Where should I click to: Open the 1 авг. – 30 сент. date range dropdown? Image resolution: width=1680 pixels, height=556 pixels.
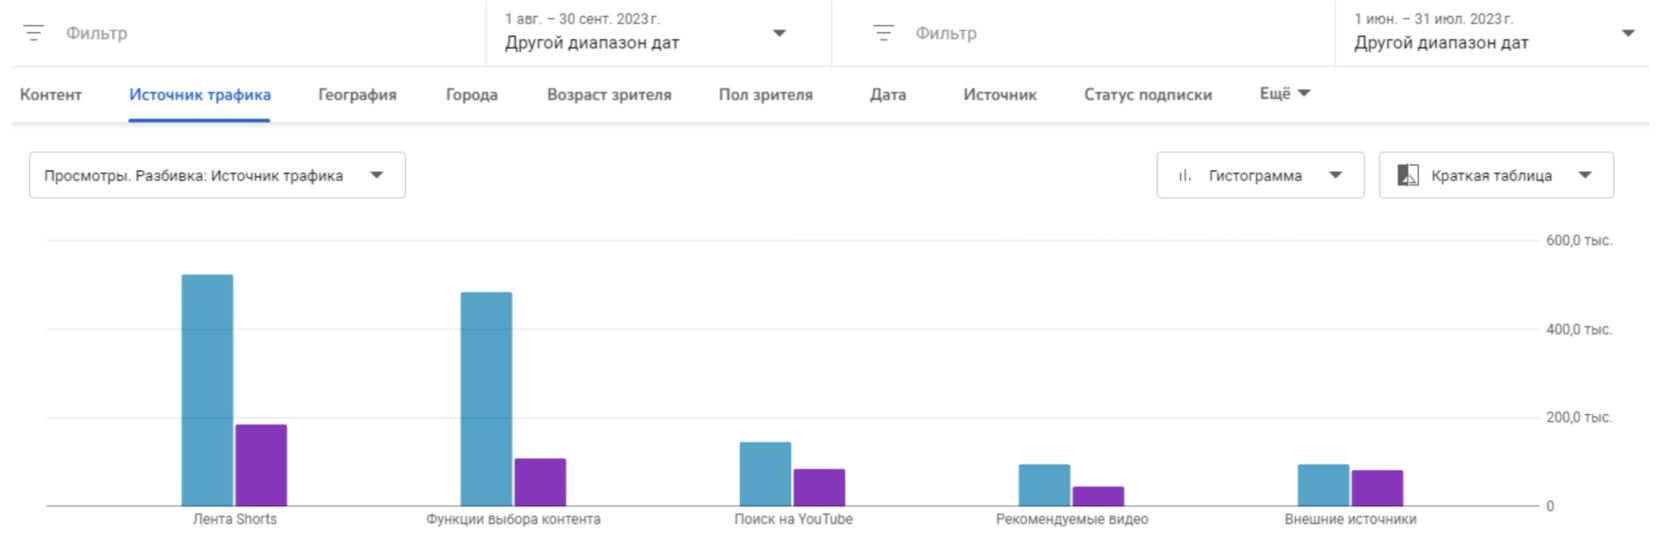(658, 33)
